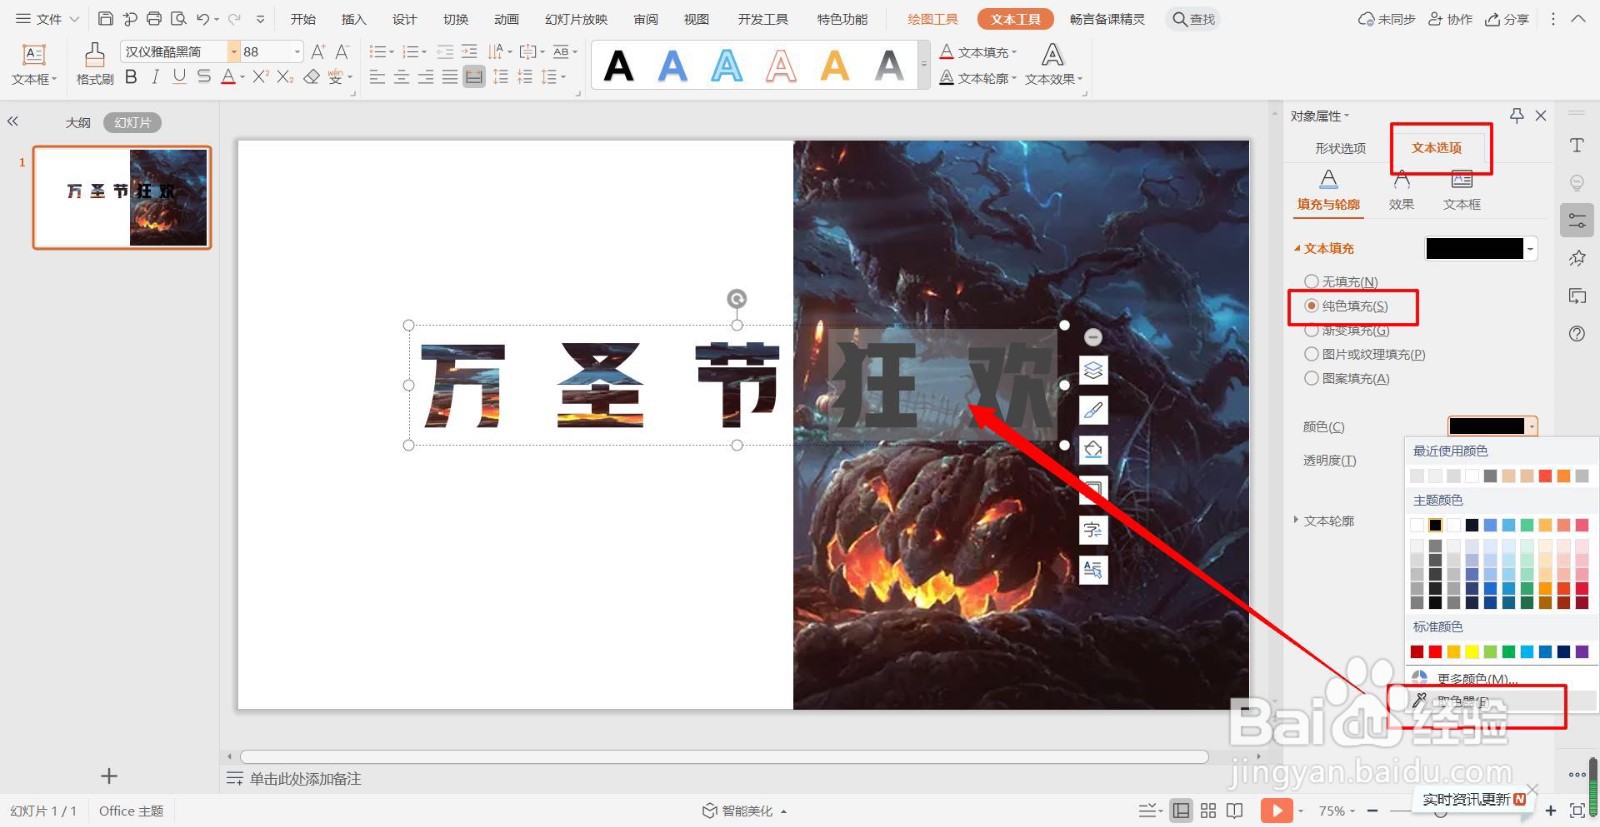Open help icon in right sidebar

pos(1577,333)
